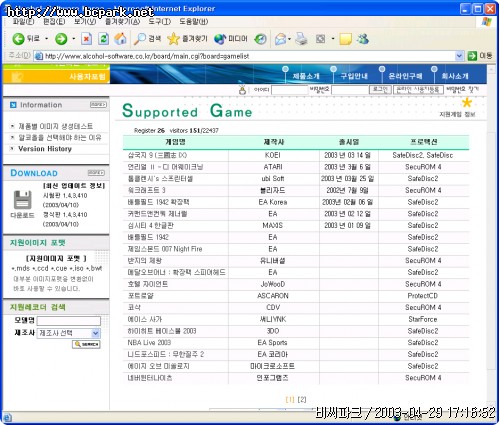The width and height of the screenshot is (500, 425).
Task: Click the password input field
Action: click(x=350, y=90)
